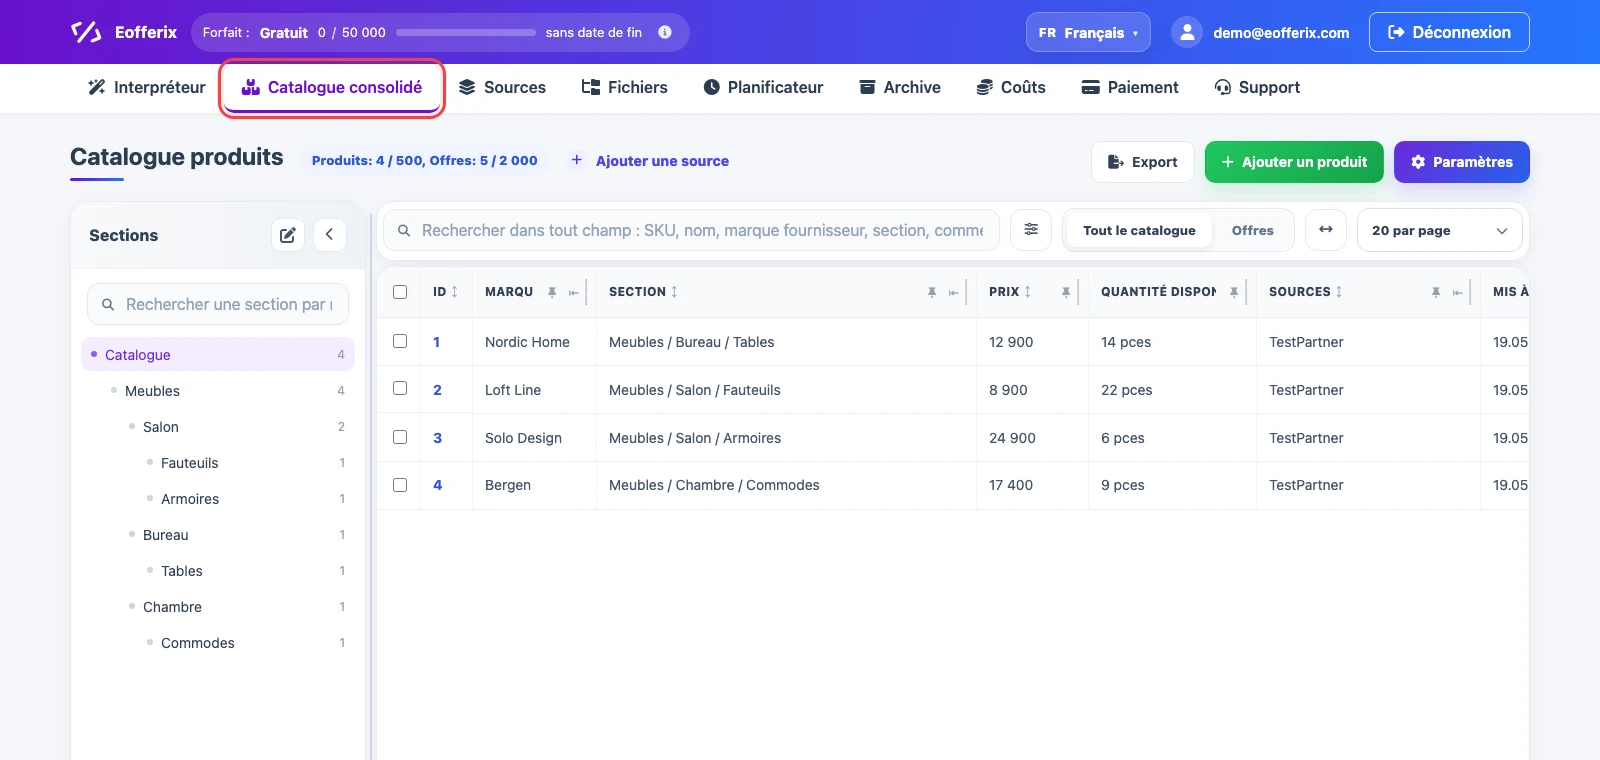Click Ajouter un produit button
The image size is (1600, 760).
coord(1294,162)
